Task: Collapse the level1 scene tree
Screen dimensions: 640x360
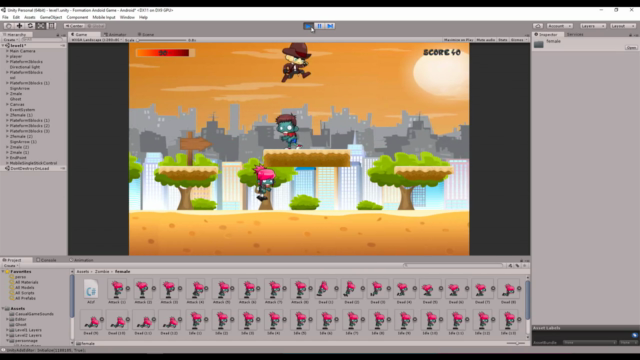Action: pos(3,46)
